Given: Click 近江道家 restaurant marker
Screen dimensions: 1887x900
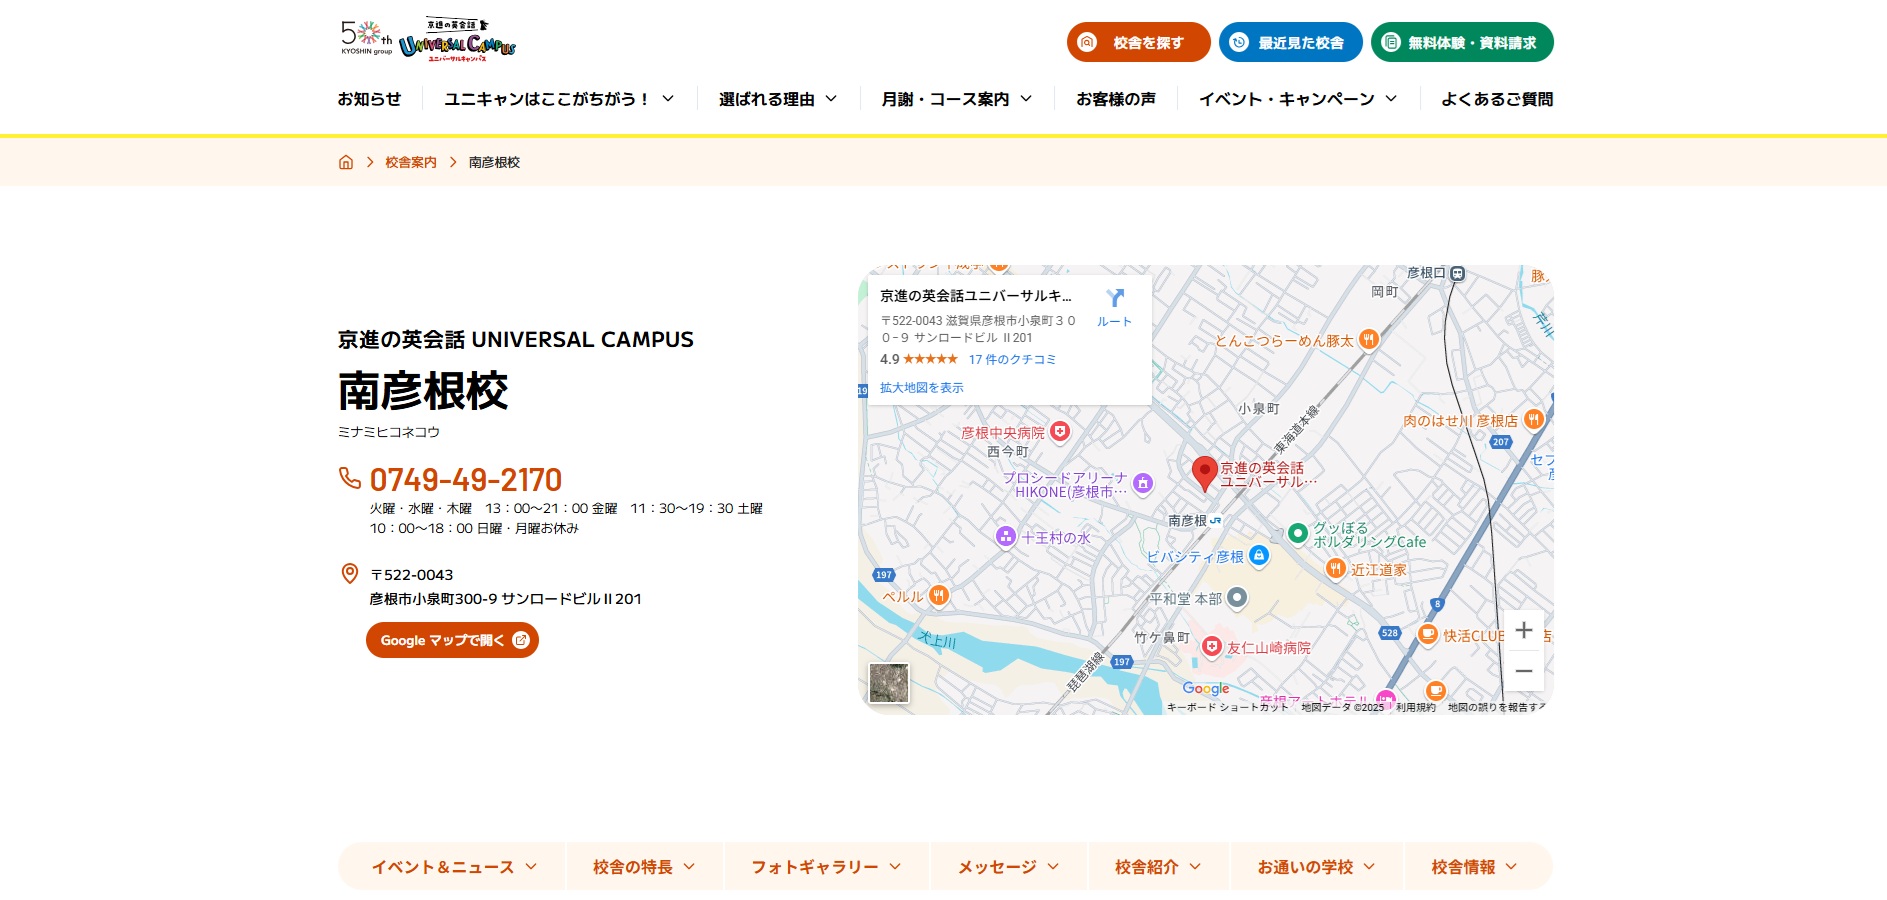Looking at the screenshot, I should click(x=1335, y=569).
